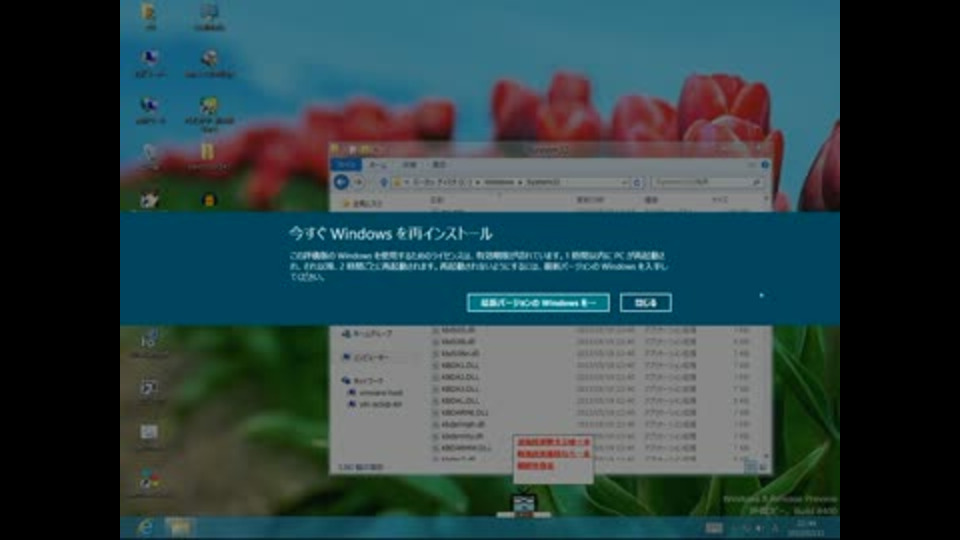Sort by the 更新日時 column header
960x540 pixels.
click(x=590, y=200)
